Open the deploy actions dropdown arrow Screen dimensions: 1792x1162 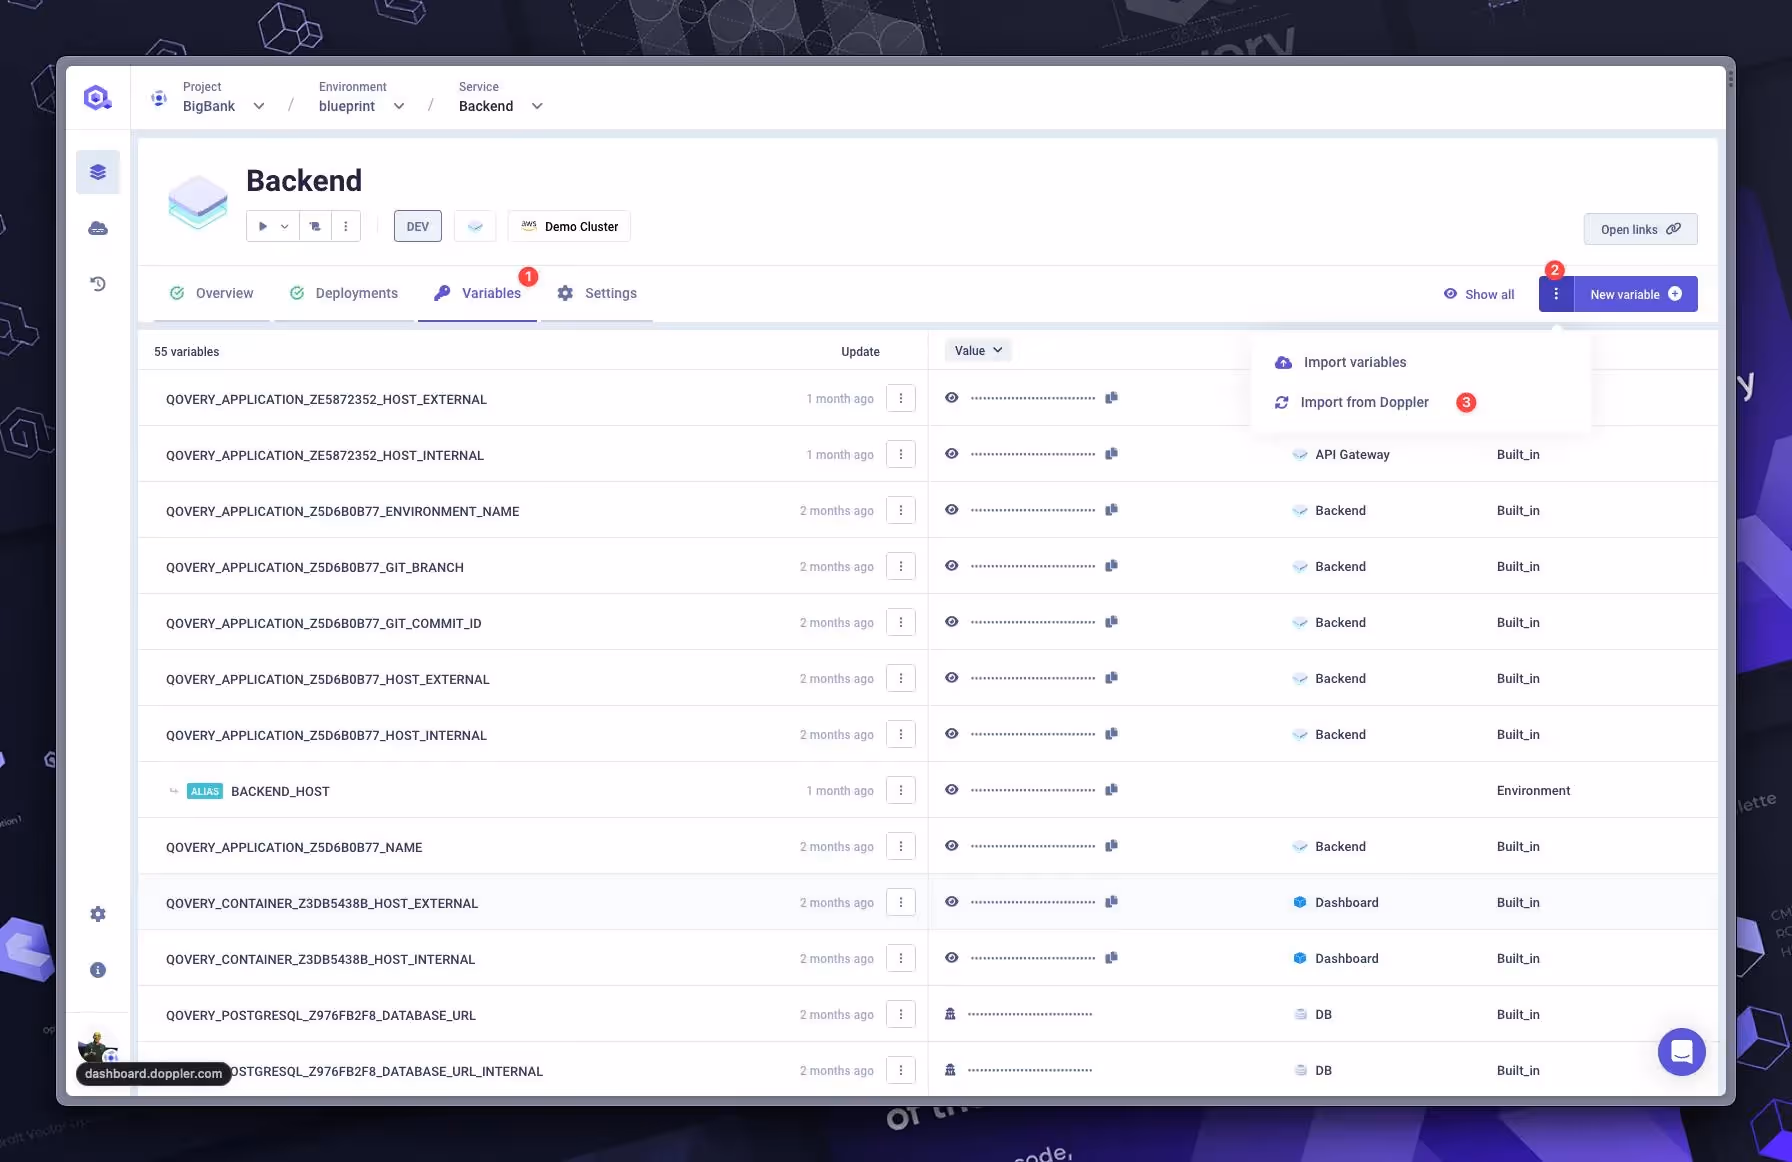(x=285, y=226)
